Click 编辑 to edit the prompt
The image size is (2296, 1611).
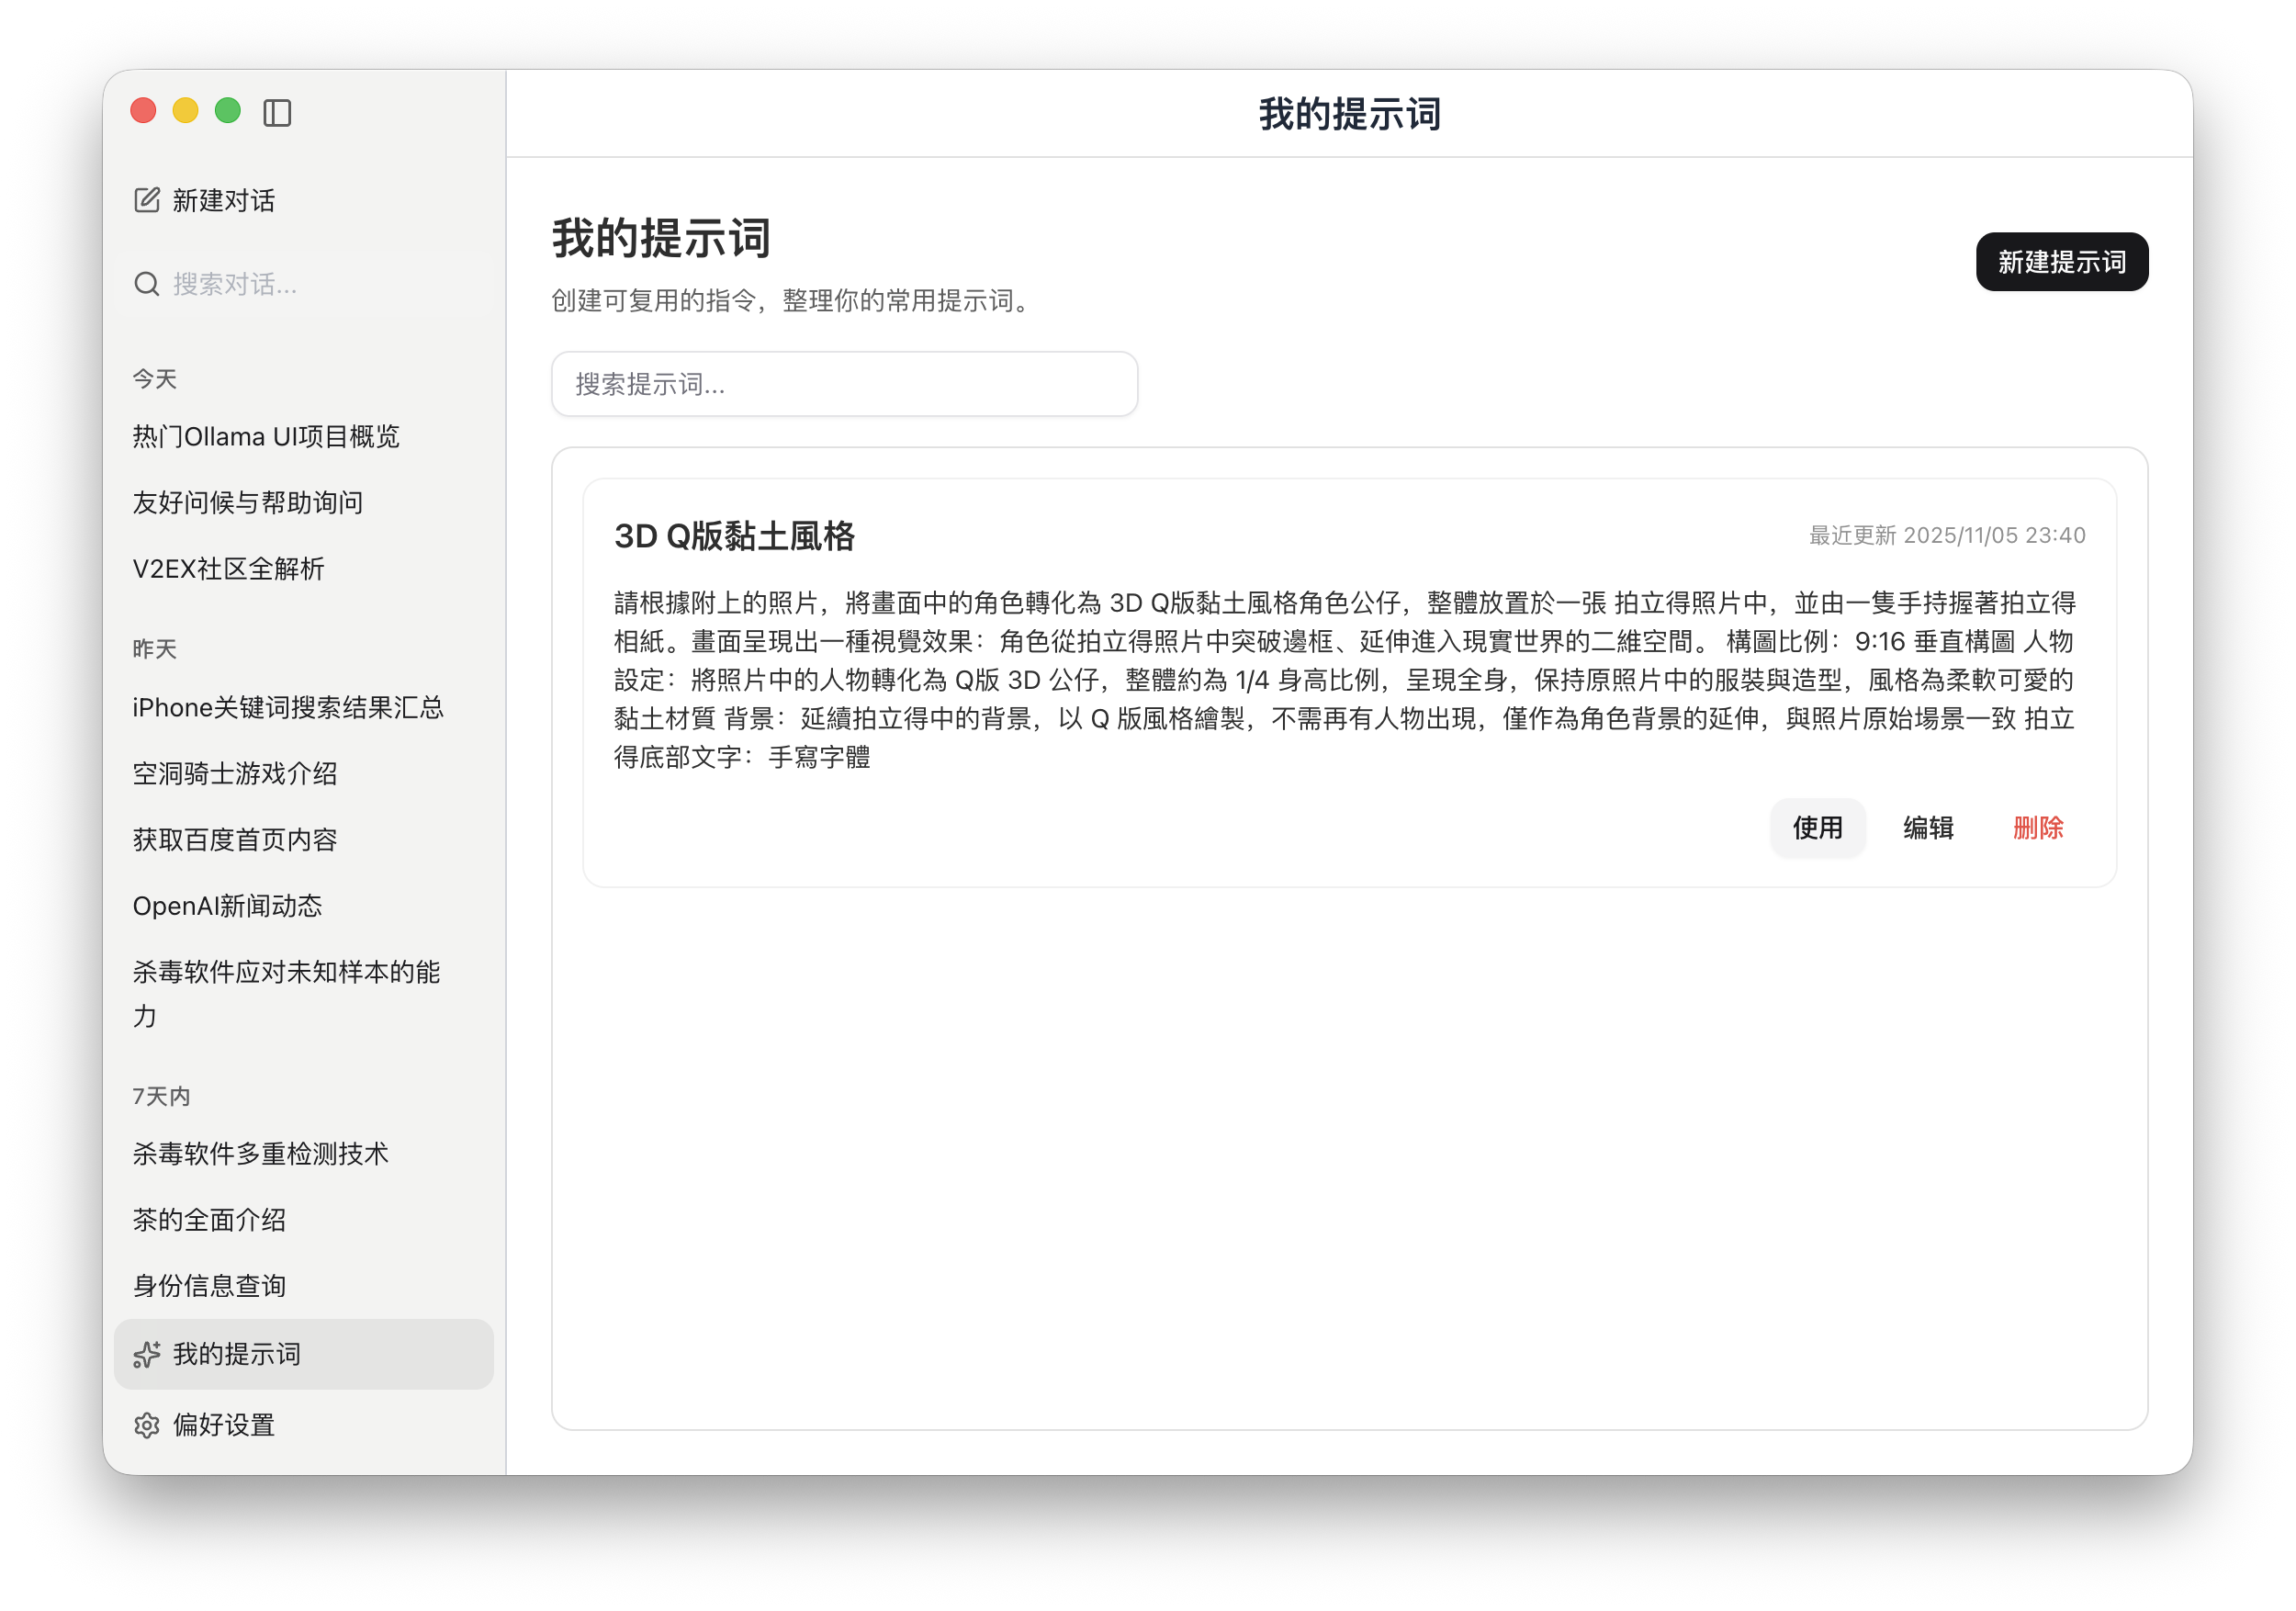tap(1926, 828)
